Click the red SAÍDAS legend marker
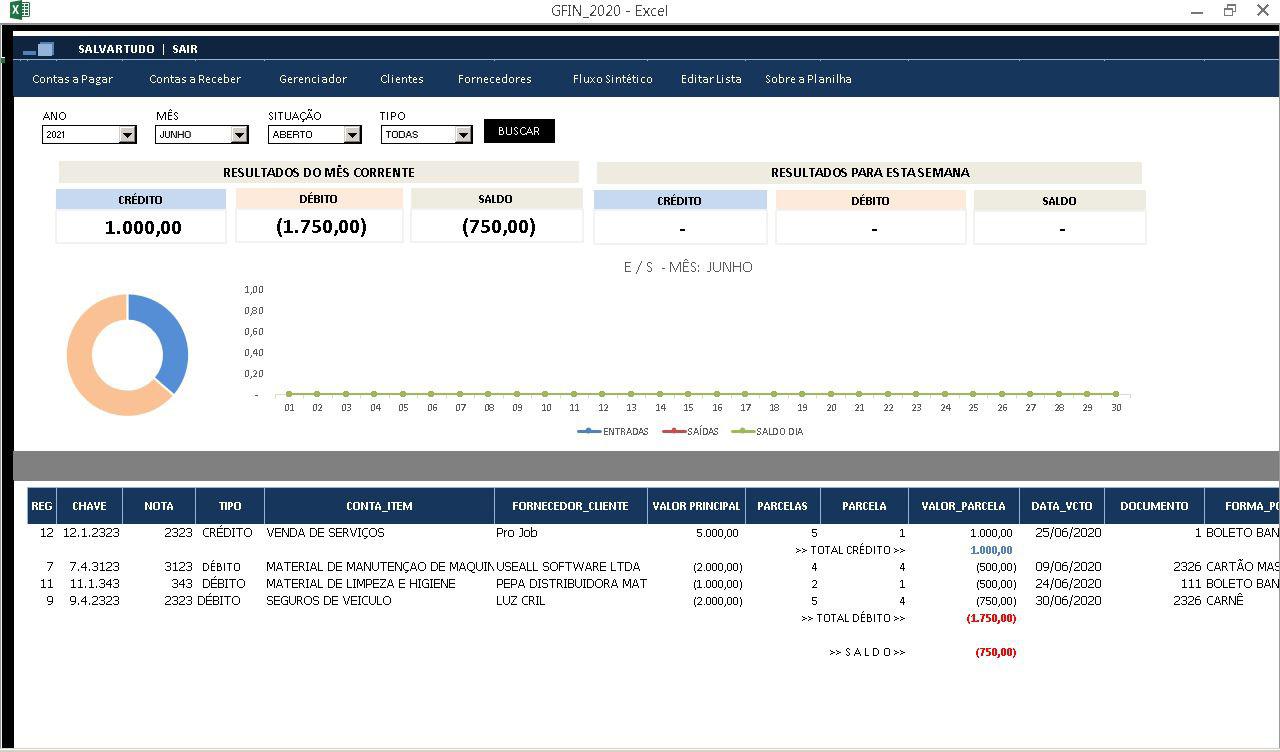 click(x=673, y=432)
